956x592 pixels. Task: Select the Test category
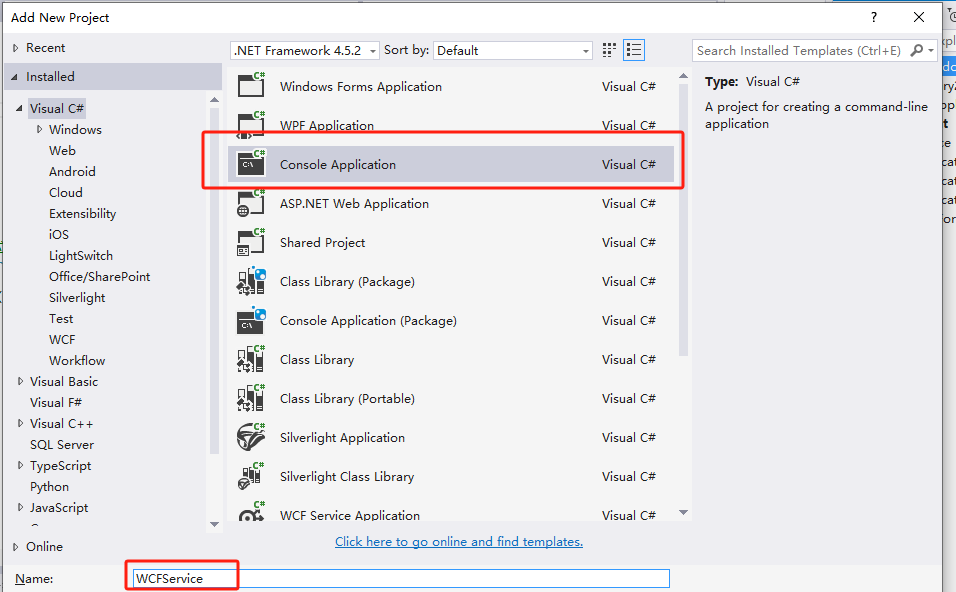coord(61,319)
